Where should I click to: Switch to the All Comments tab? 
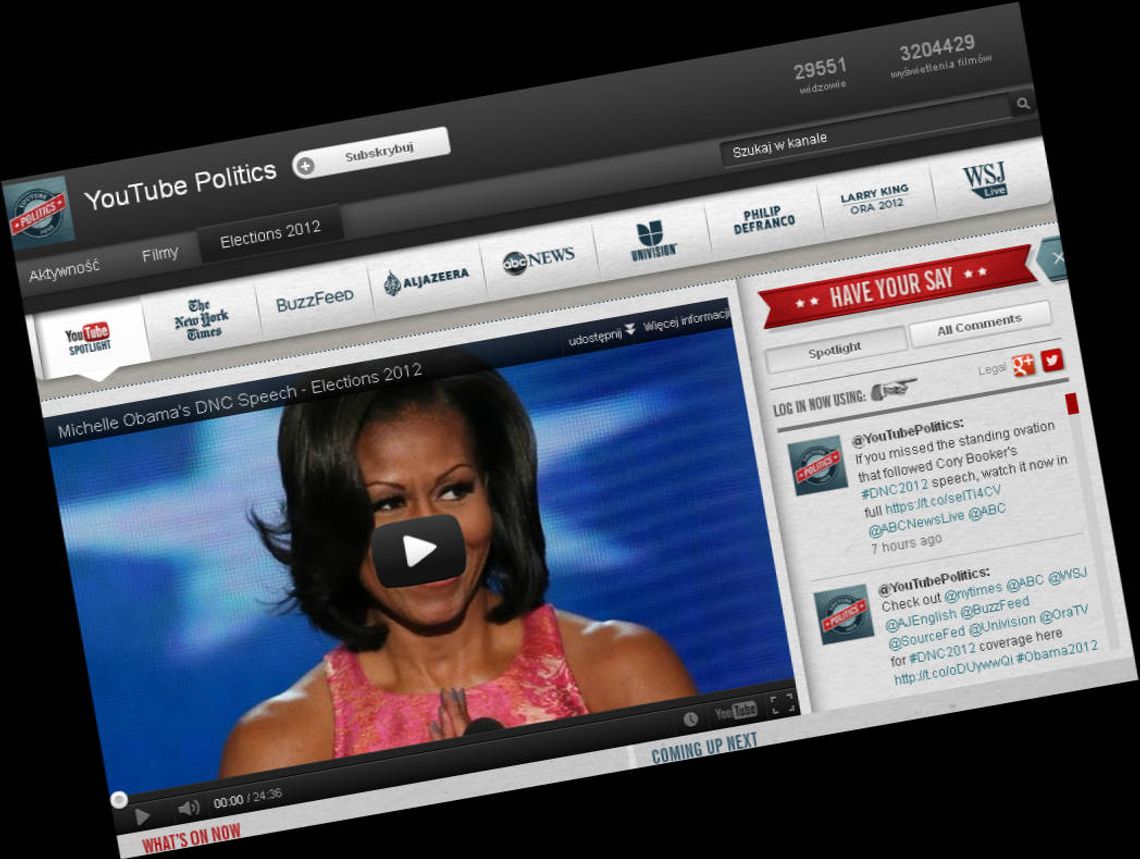(979, 324)
